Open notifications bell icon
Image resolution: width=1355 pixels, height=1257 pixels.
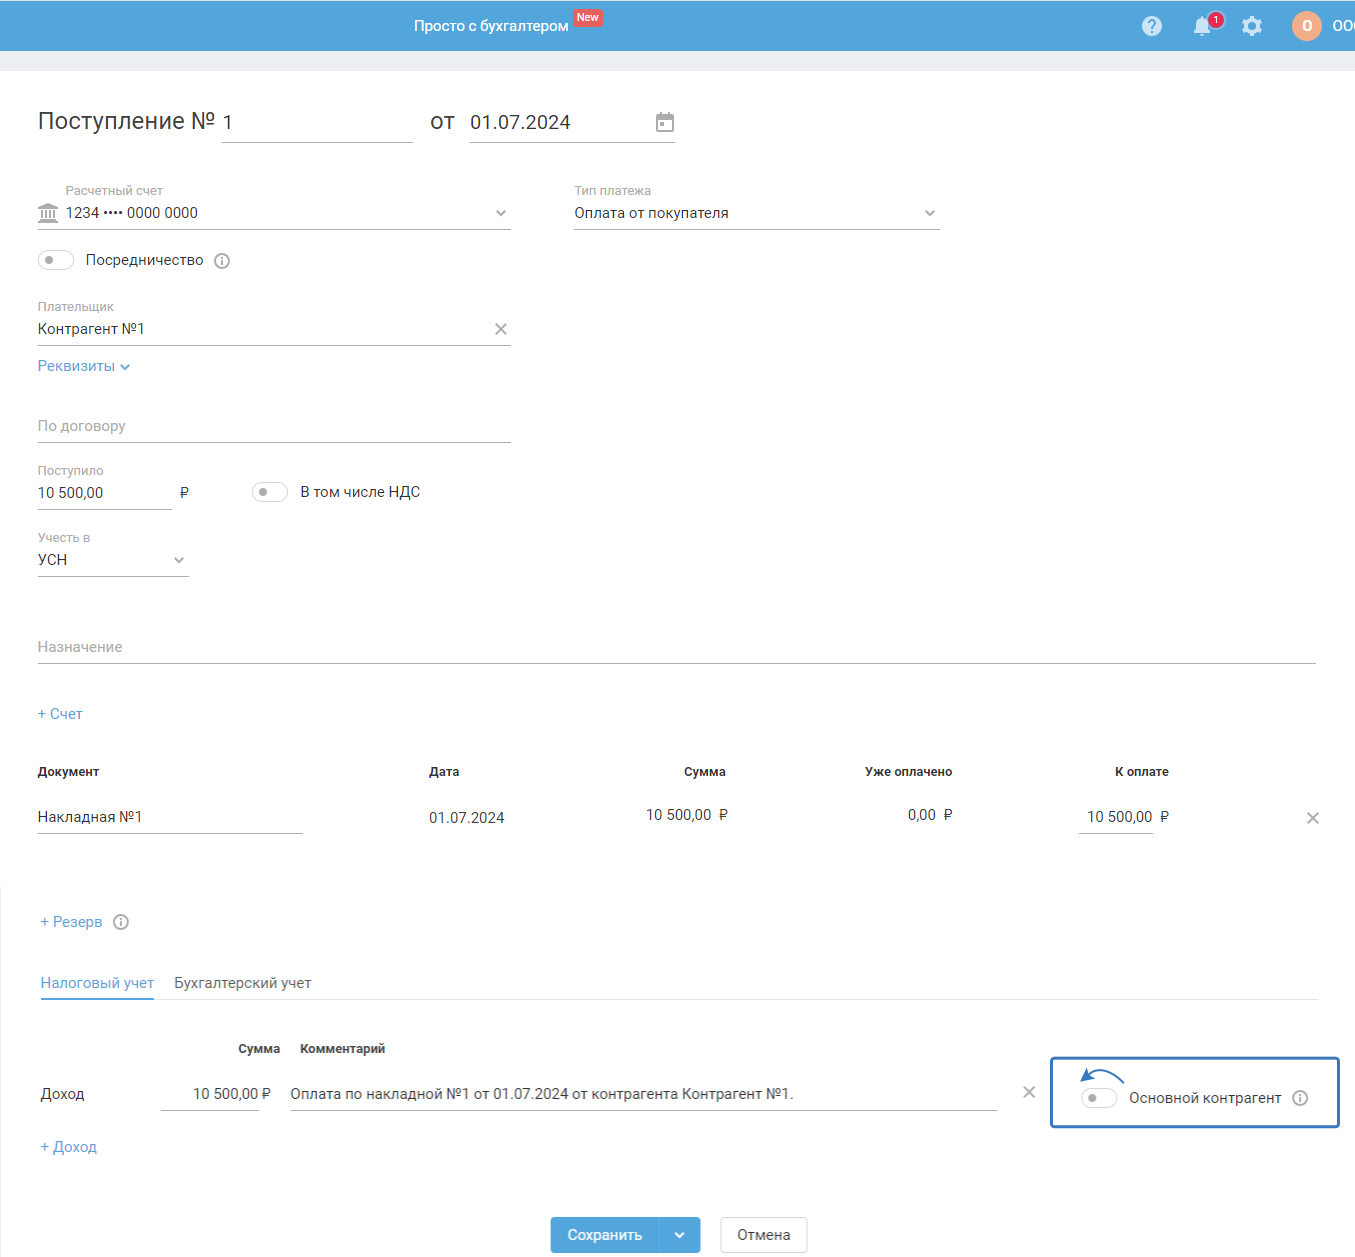pyautogui.click(x=1202, y=26)
